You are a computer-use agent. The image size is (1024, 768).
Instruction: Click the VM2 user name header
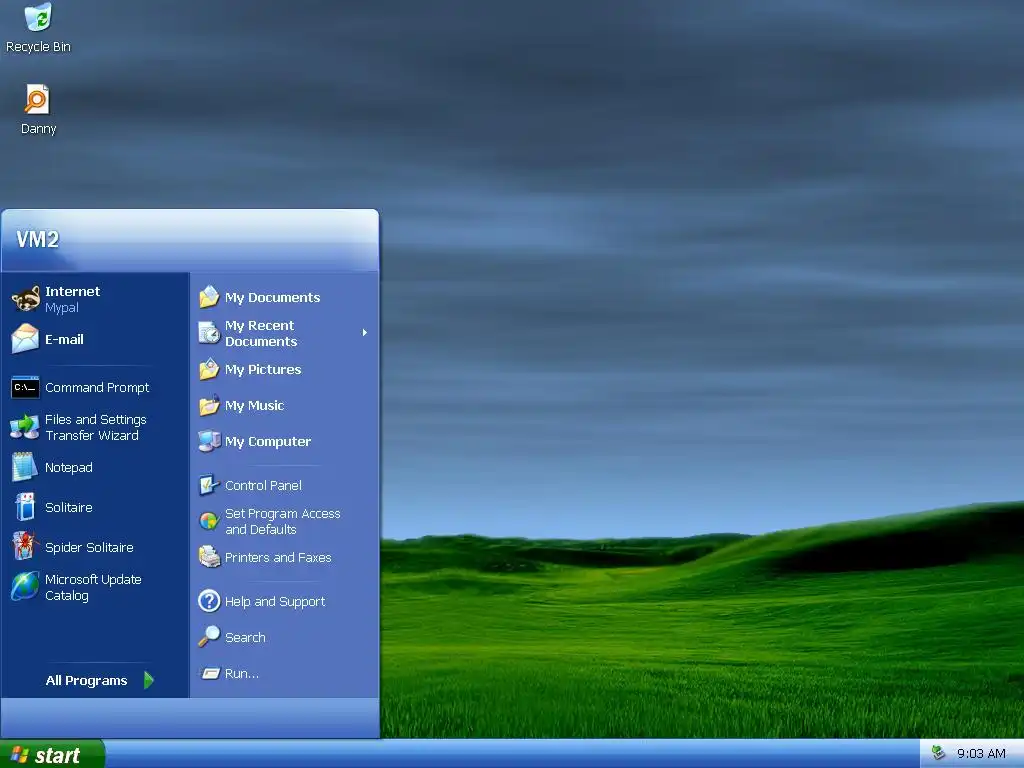click(x=38, y=240)
